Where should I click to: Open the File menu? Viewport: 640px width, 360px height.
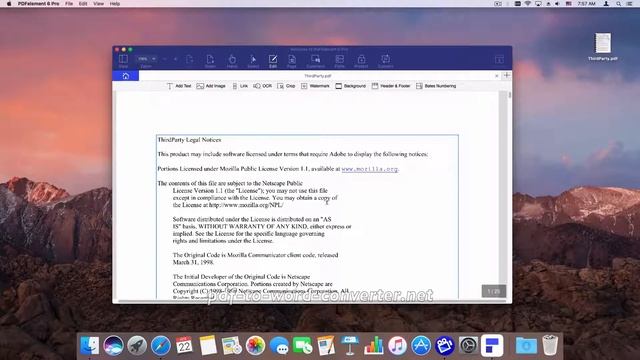coord(69,3)
